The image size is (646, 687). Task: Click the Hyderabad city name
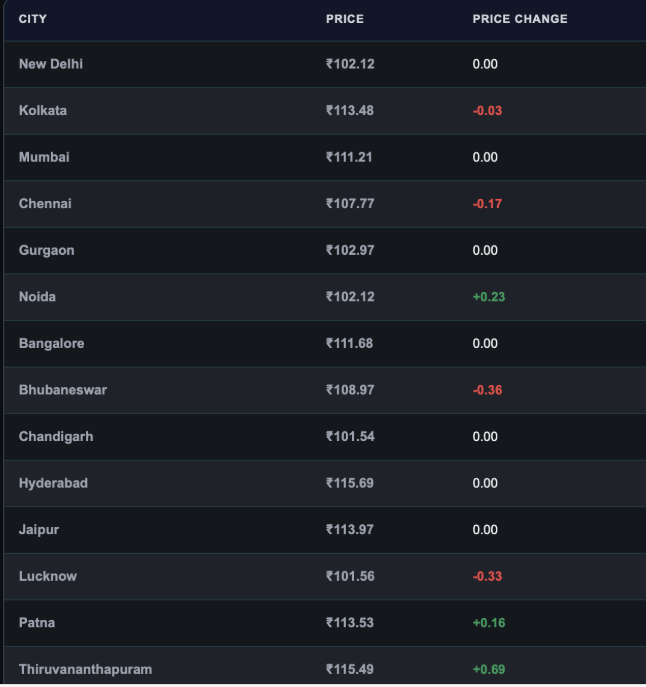[x=53, y=483]
